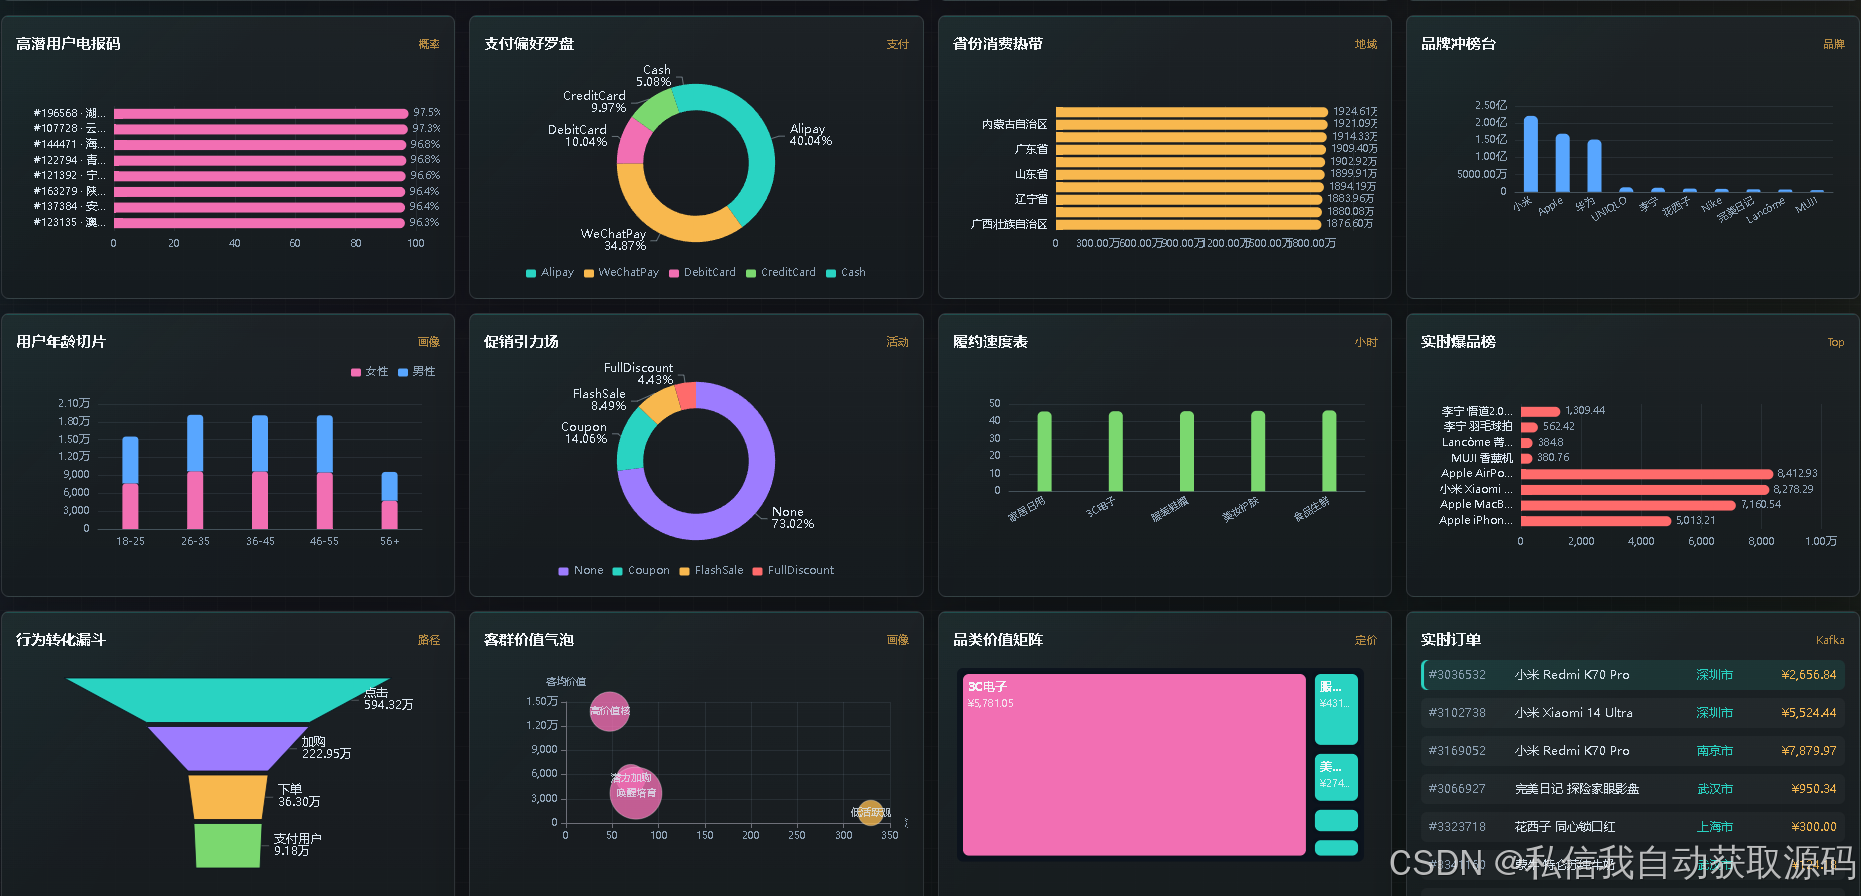Open order row #3036532
The height and width of the screenshot is (896, 1861).
(x=1632, y=675)
